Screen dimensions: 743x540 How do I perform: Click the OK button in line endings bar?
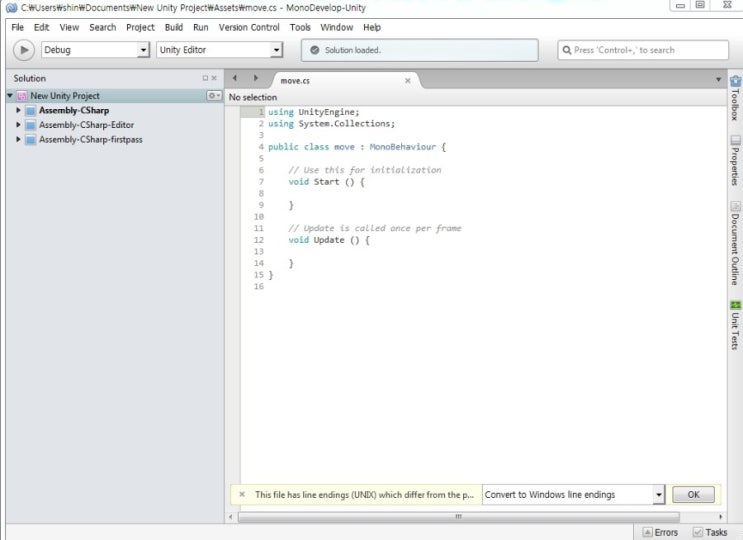click(693, 495)
